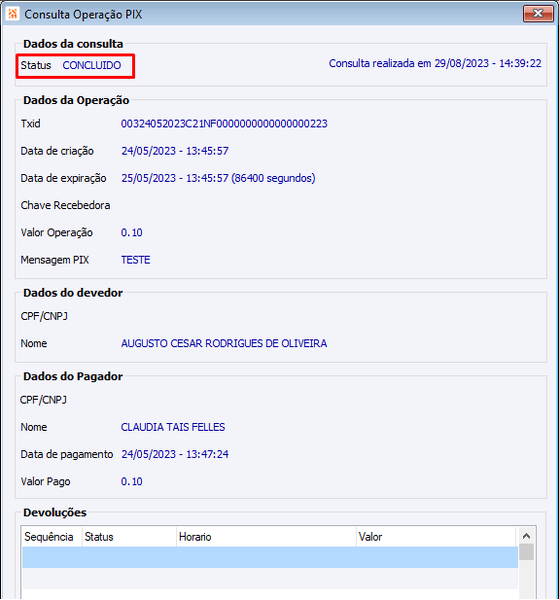Viewport: 559px width, 600px height.
Task: Click the Data de pagamento label
Action: 67,454
